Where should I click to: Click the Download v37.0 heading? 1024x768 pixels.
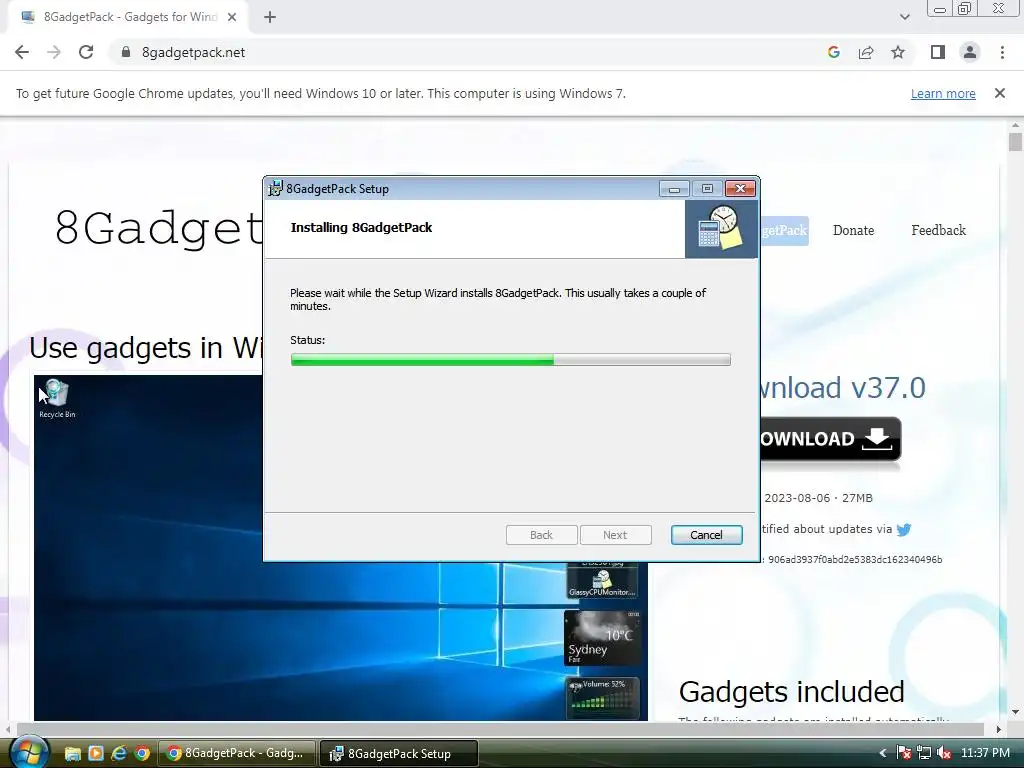coord(842,388)
